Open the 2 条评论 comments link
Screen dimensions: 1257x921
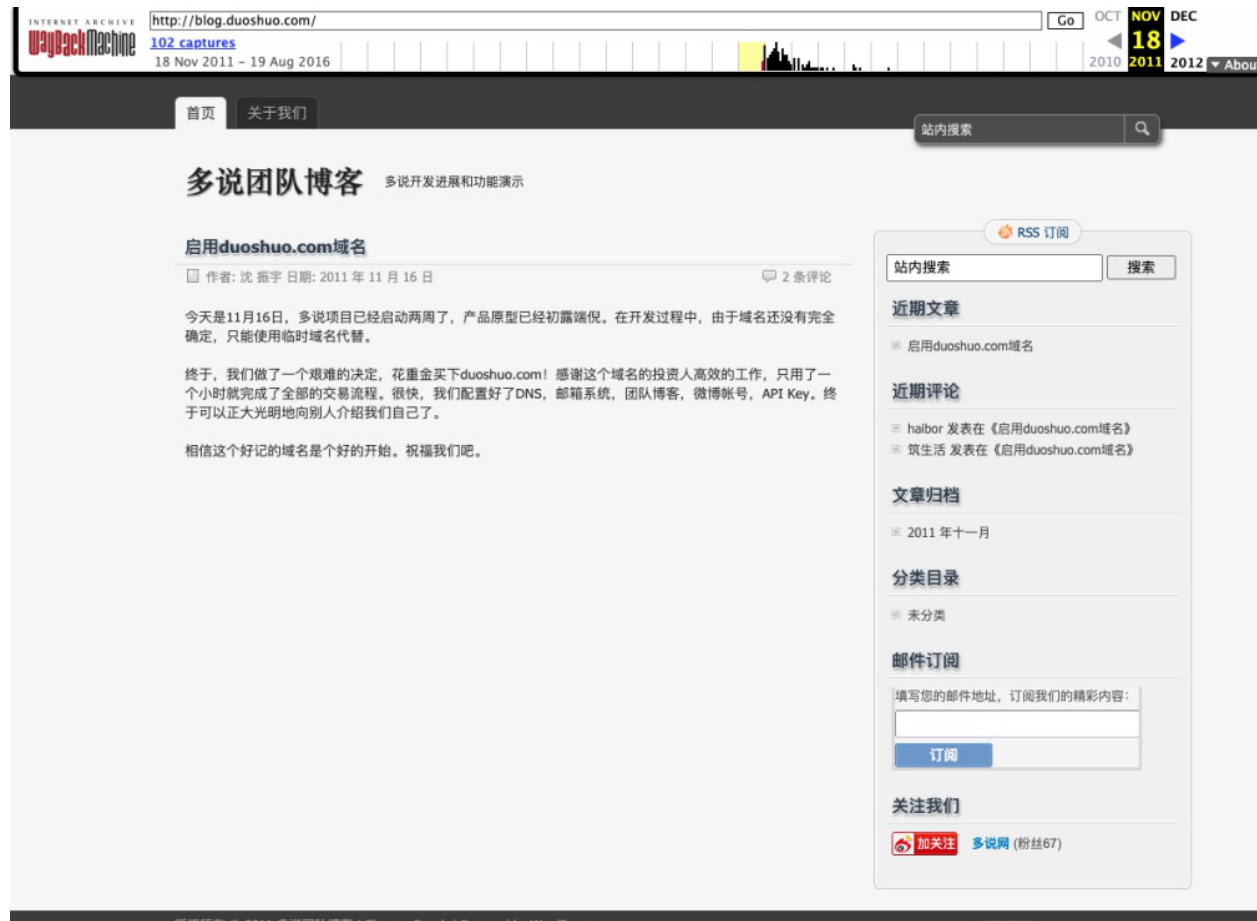[x=806, y=277]
